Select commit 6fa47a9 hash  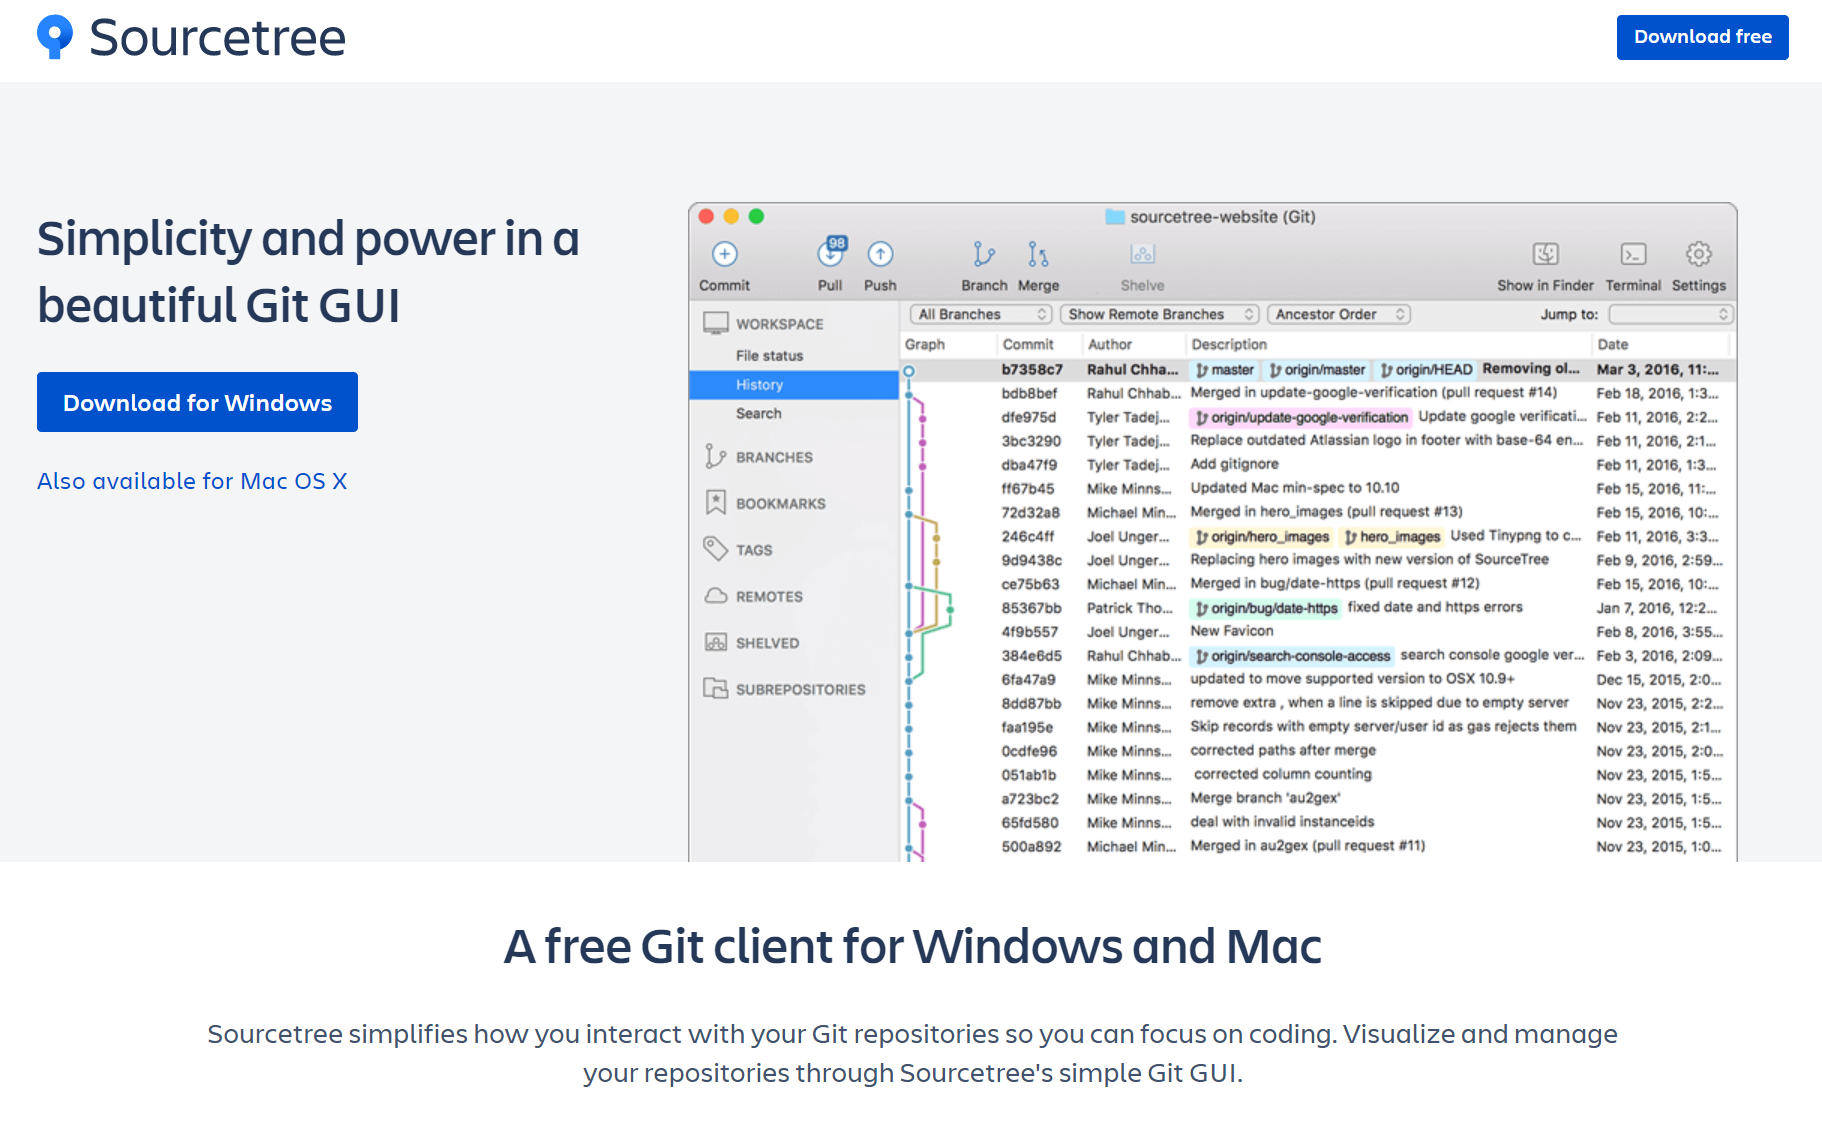[x=1028, y=679]
